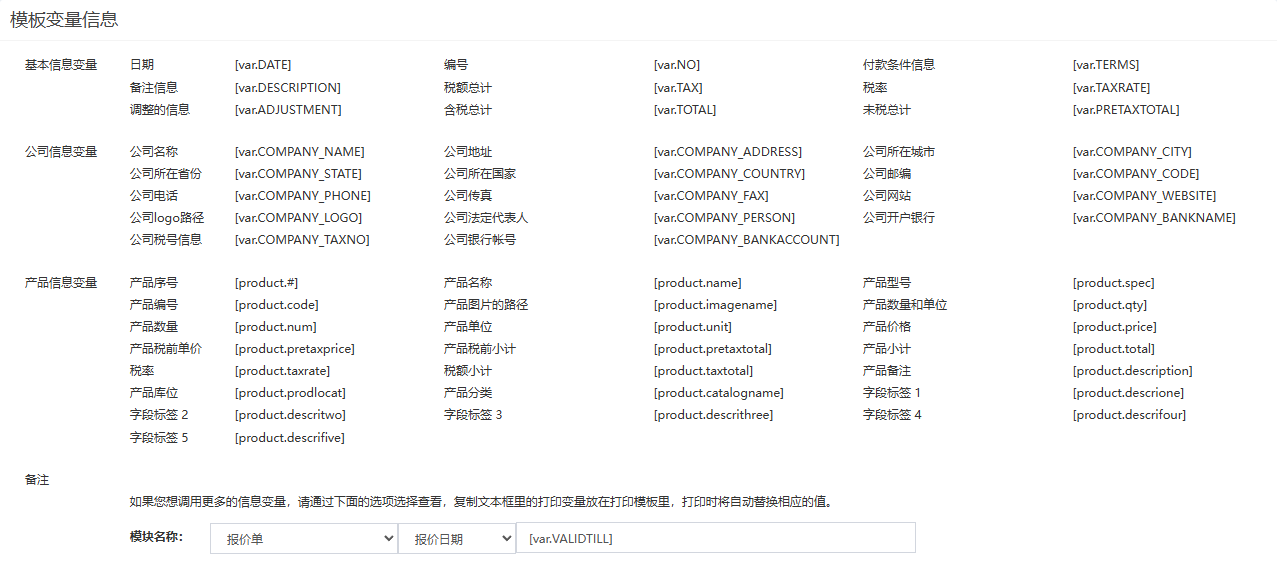Select the [var.TAXRATE] variable text

coord(1112,88)
